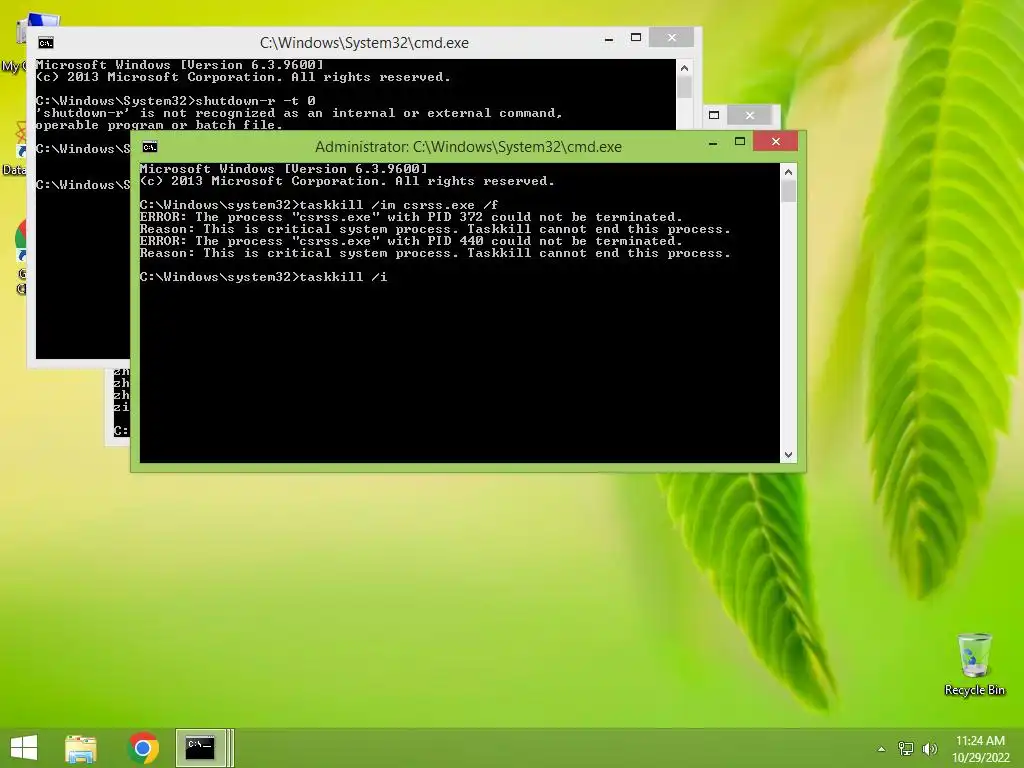Open the clock showing 11:24 AM

(x=980, y=741)
